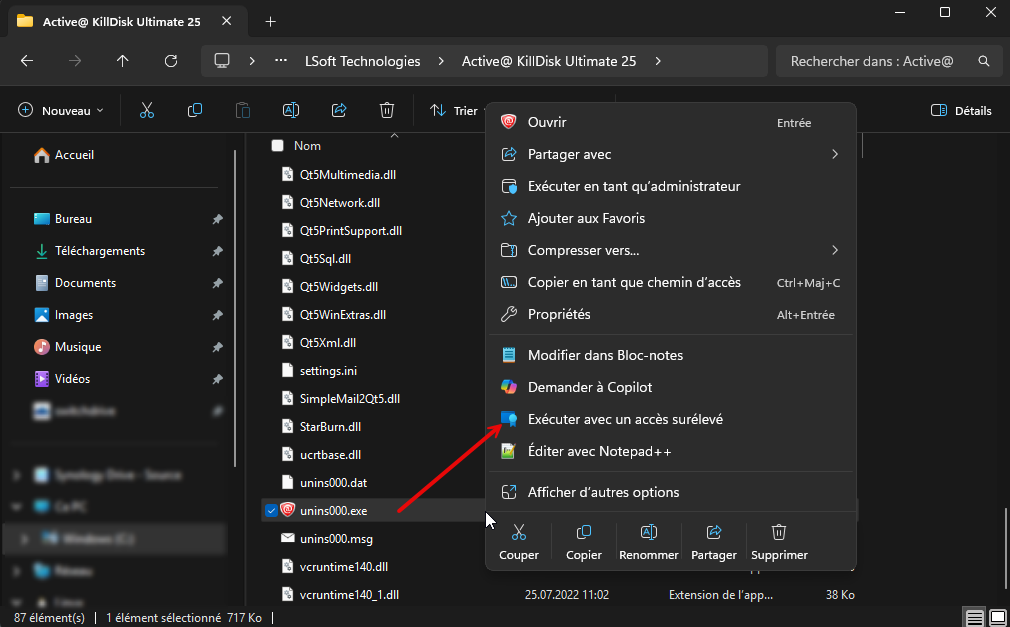Open the Trier sort menu
The image size is (1010, 627).
457,111
